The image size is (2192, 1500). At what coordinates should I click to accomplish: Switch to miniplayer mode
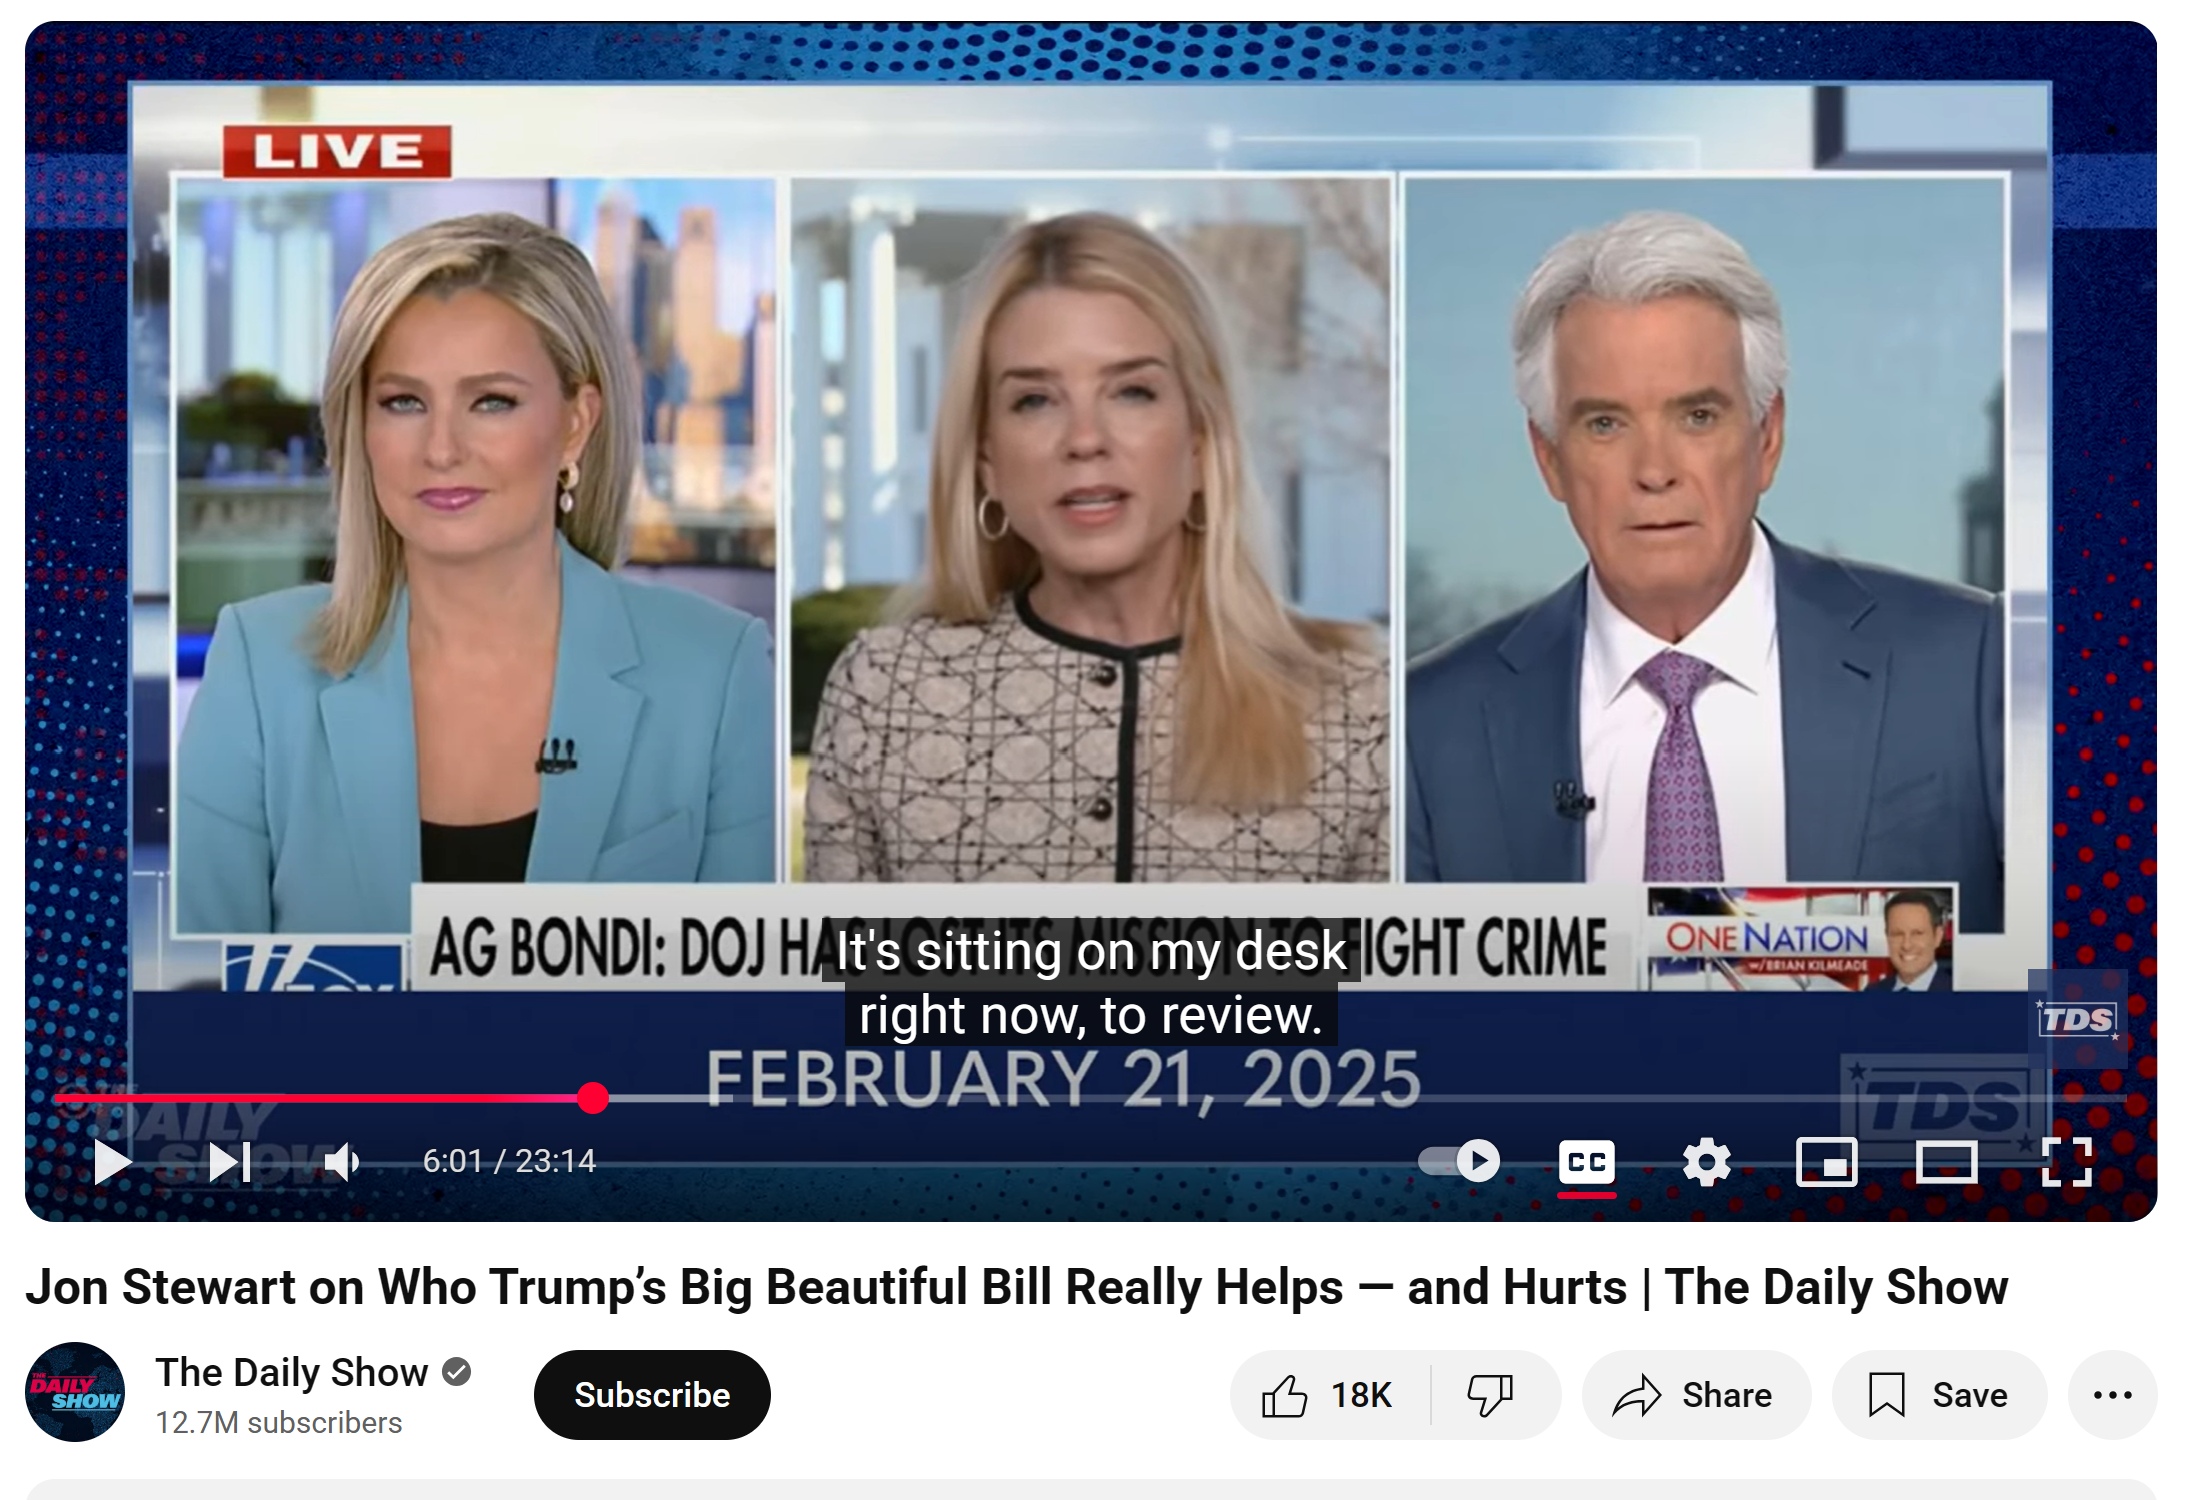coord(1826,1162)
